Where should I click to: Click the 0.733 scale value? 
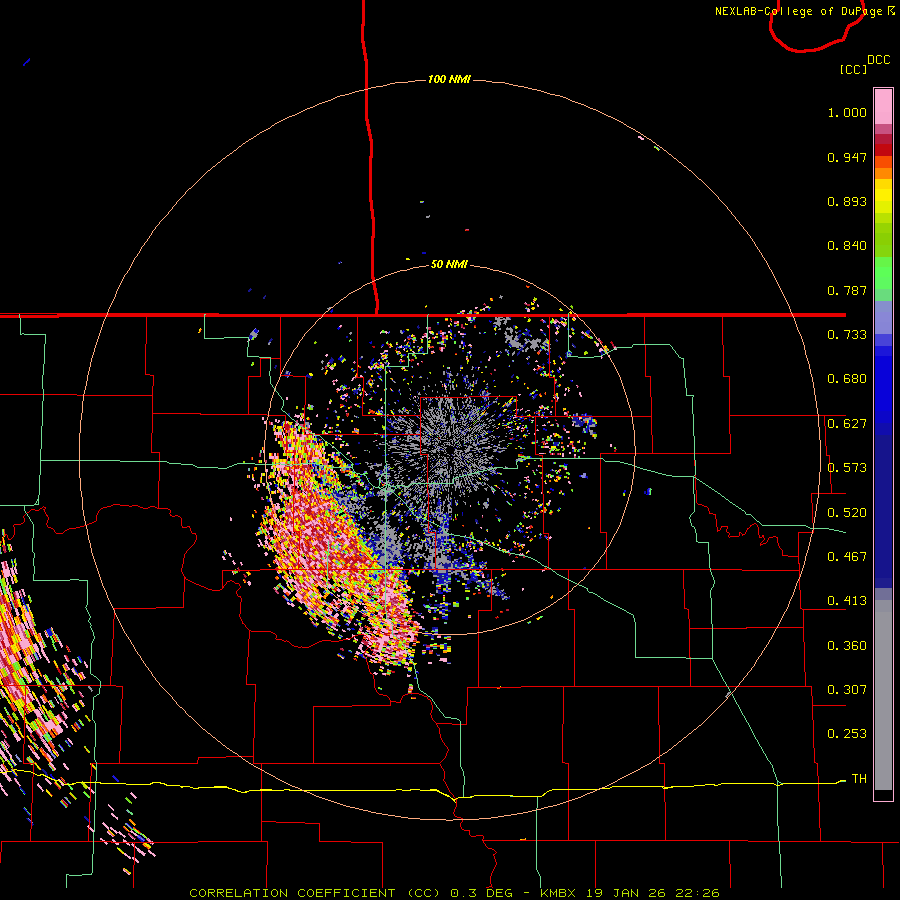point(847,335)
